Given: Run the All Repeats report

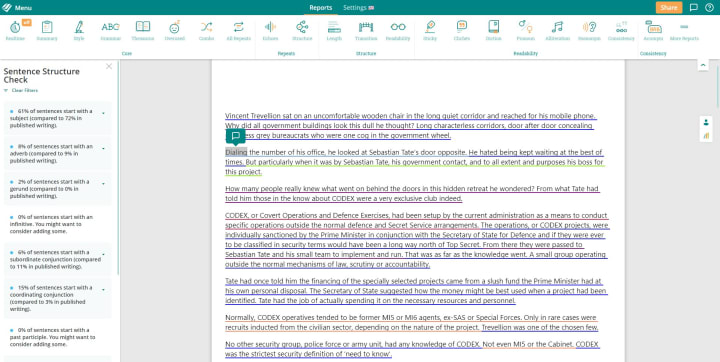Looking at the screenshot, I should click(x=238, y=30).
